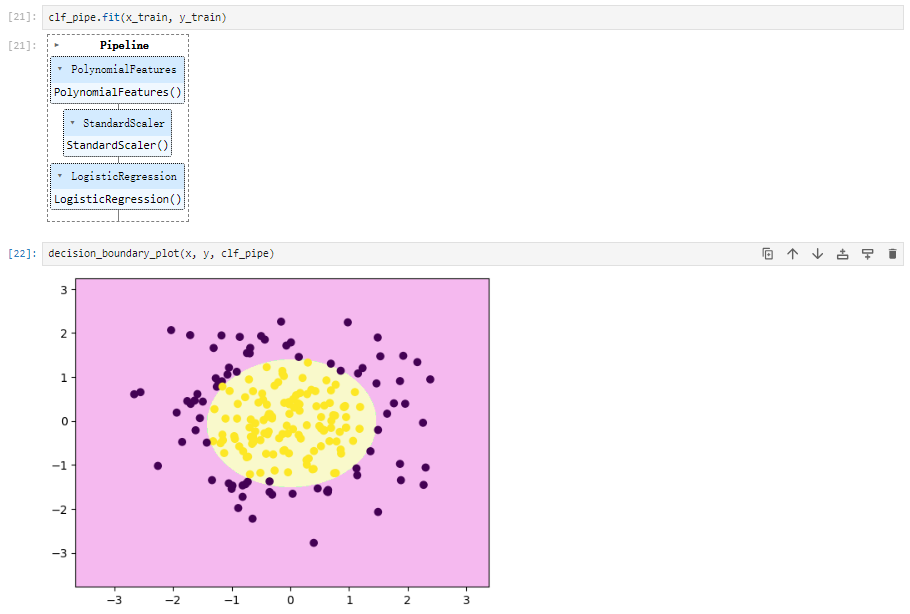Screen dimensions: 910x614
Task: Duplicate cell 22 with the copy icon
Action: click(767, 254)
